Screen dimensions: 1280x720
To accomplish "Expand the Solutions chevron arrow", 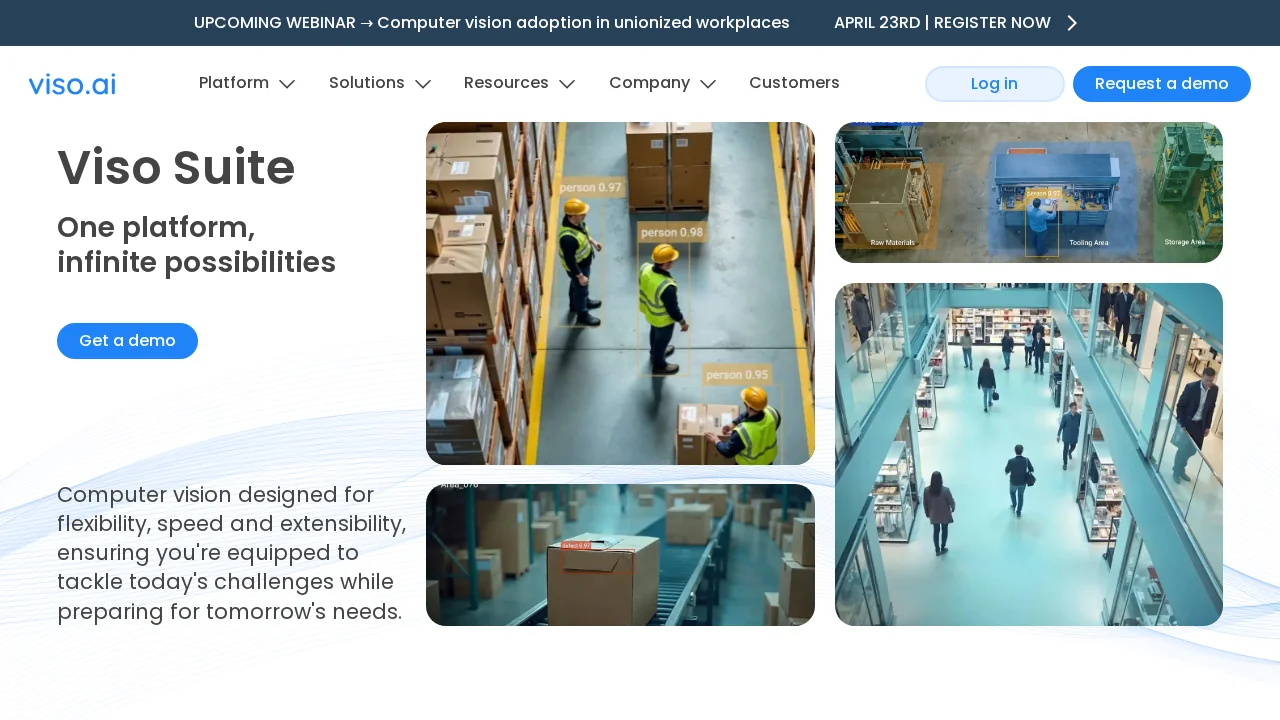I will click(423, 84).
